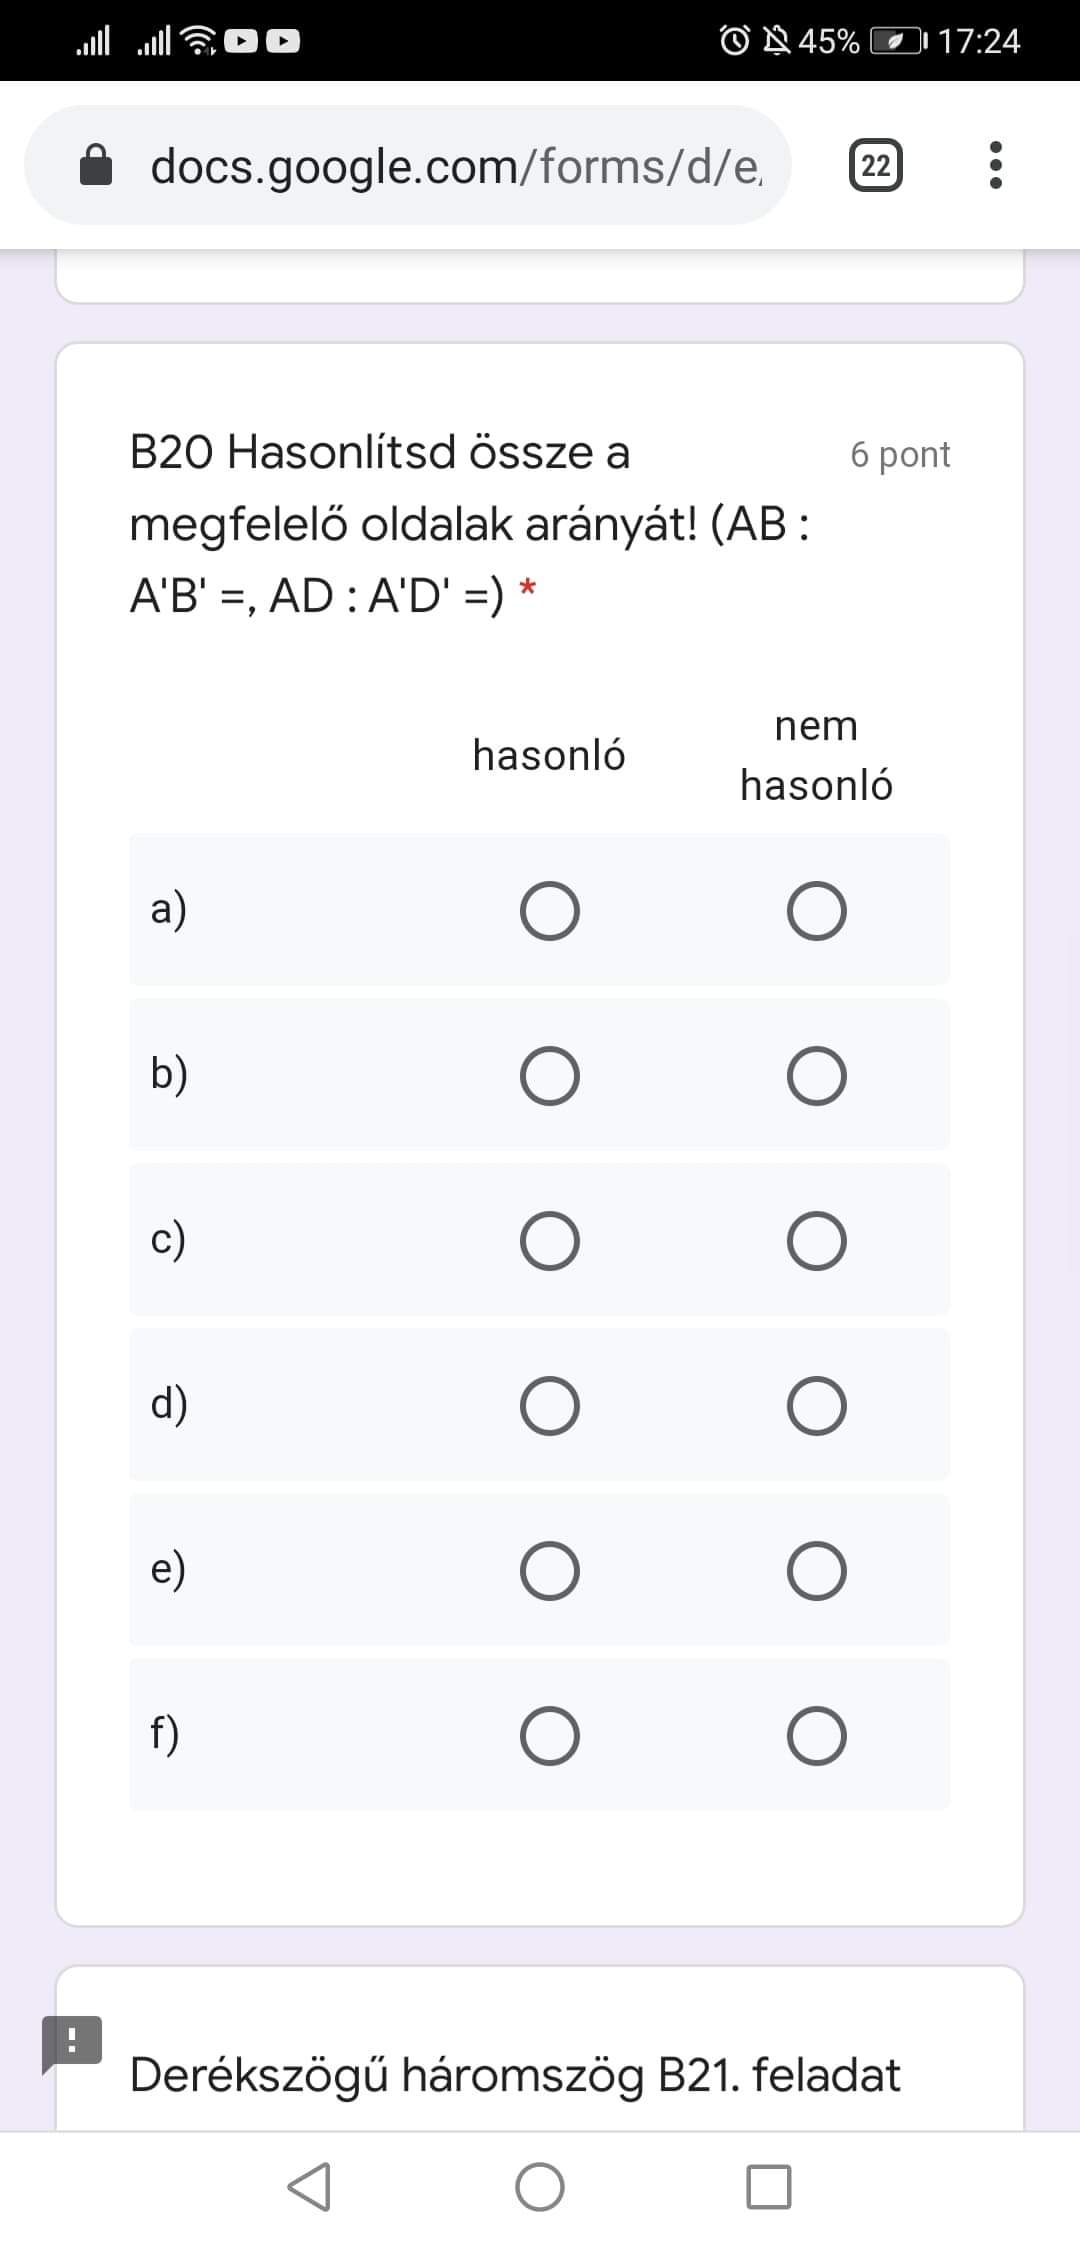Tap the Android home navigation button

click(540, 2187)
